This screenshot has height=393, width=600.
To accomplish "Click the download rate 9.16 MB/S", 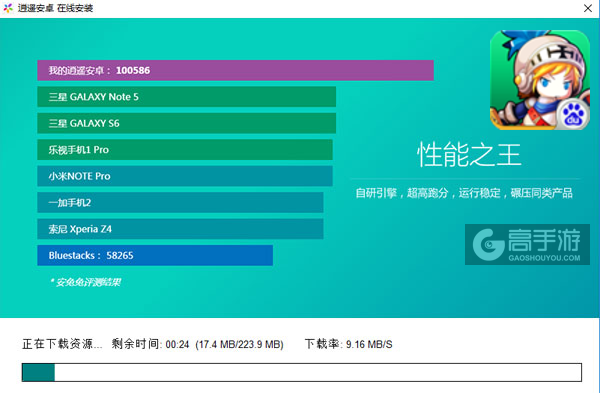I will pyautogui.click(x=369, y=345).
